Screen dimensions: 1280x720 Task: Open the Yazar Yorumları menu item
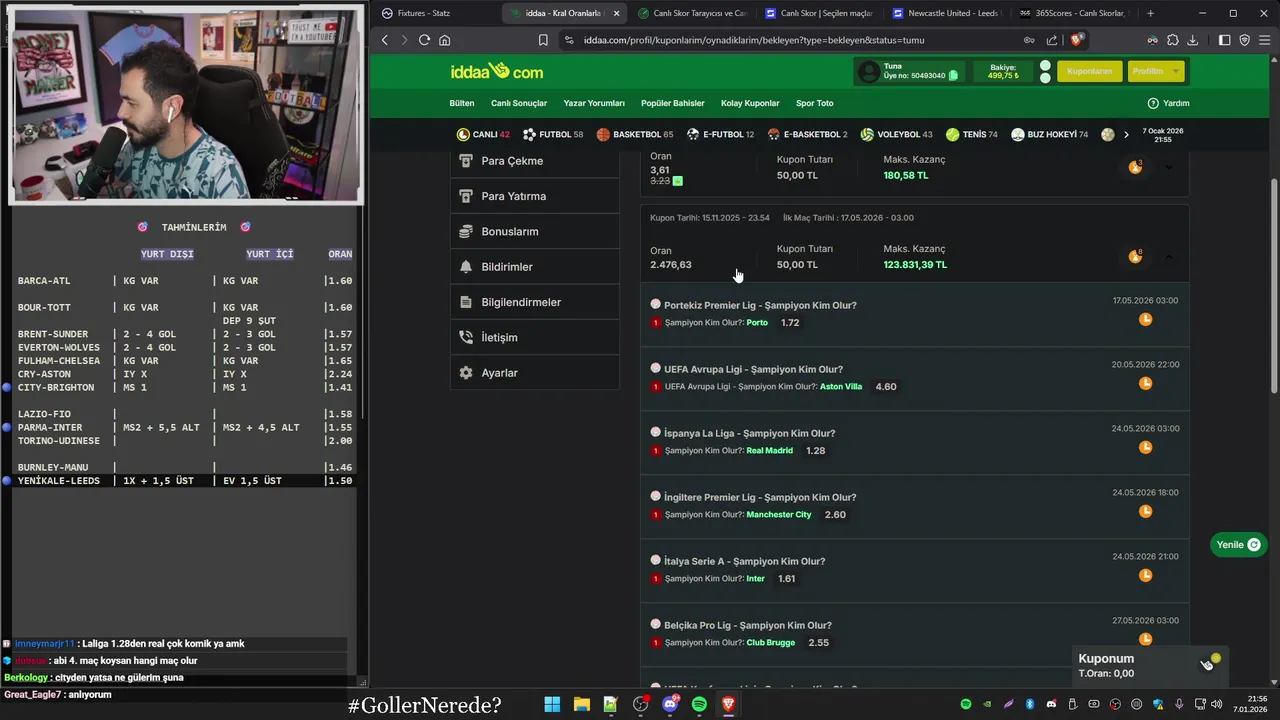(x=594, y=103)
